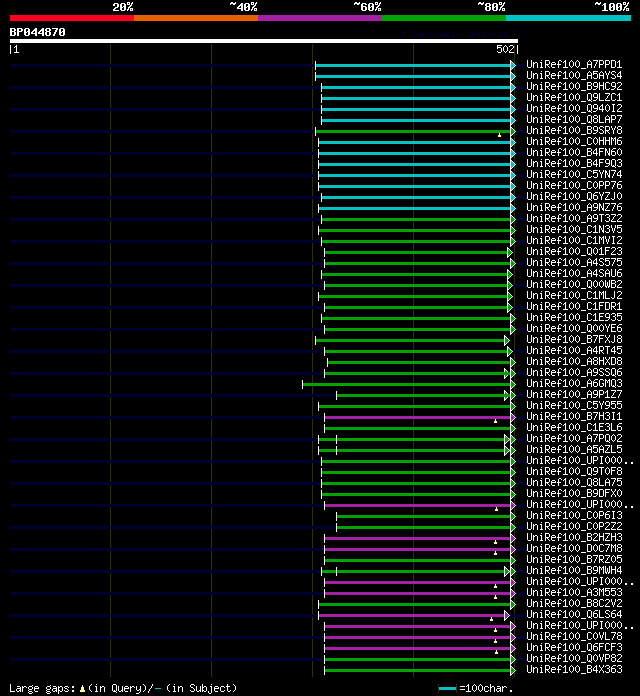Click the UniRef100_A4S575 label
This screenshot has height=696, width=640.
pyautogui.click(x=574, y=262)
